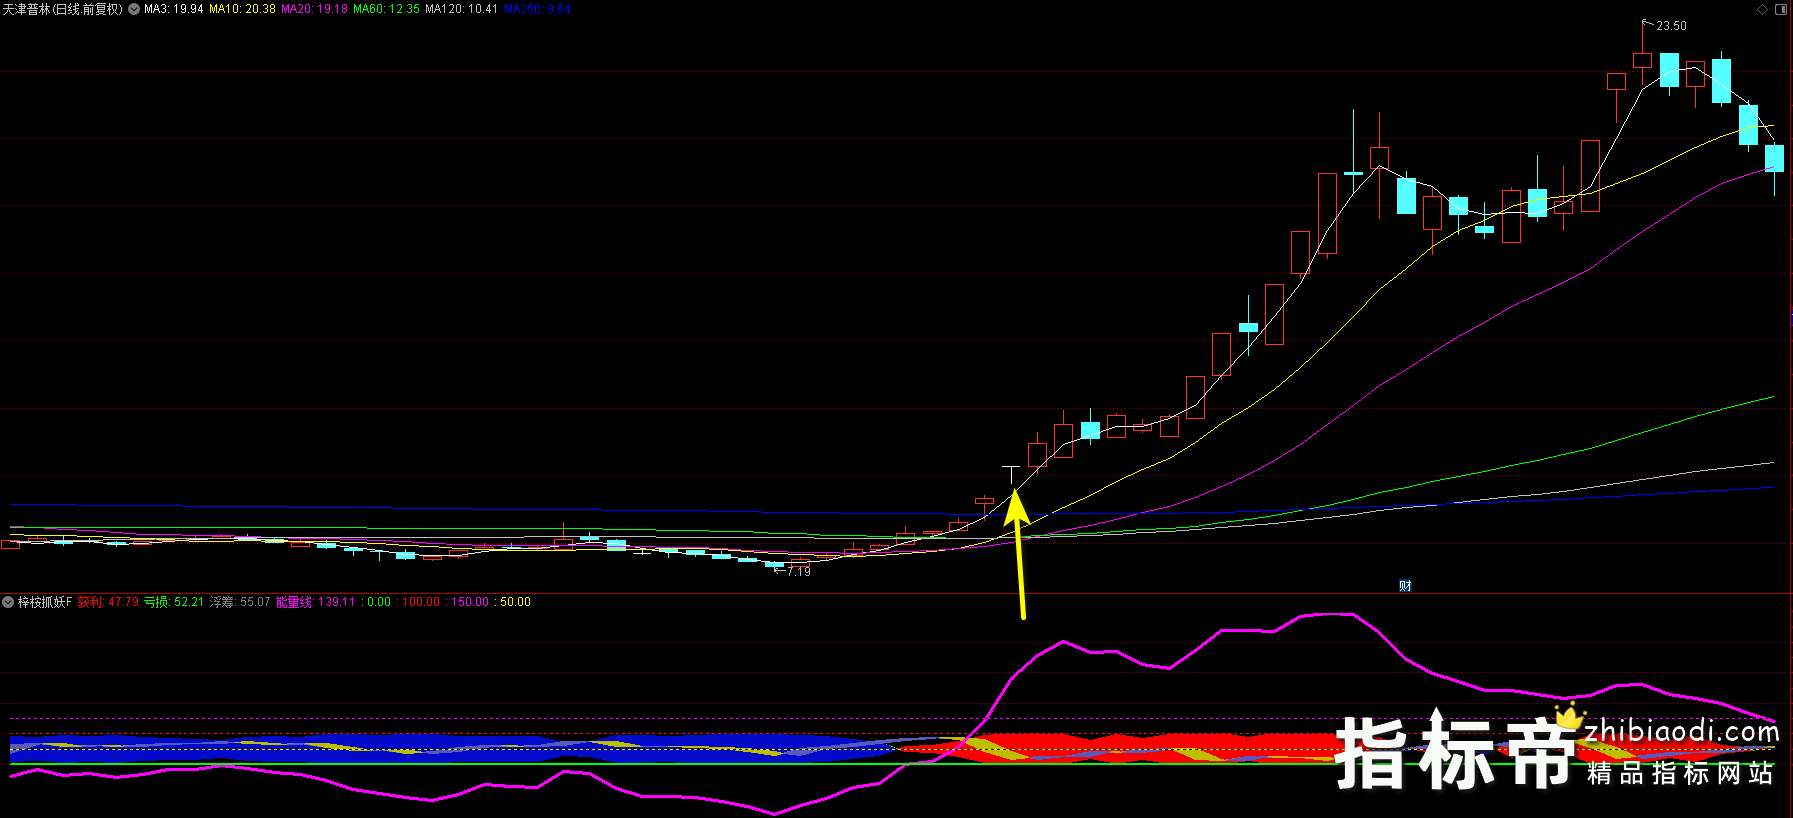Select the MA60: 12.35 green label
1793x818 pixels.
(387, 9)
